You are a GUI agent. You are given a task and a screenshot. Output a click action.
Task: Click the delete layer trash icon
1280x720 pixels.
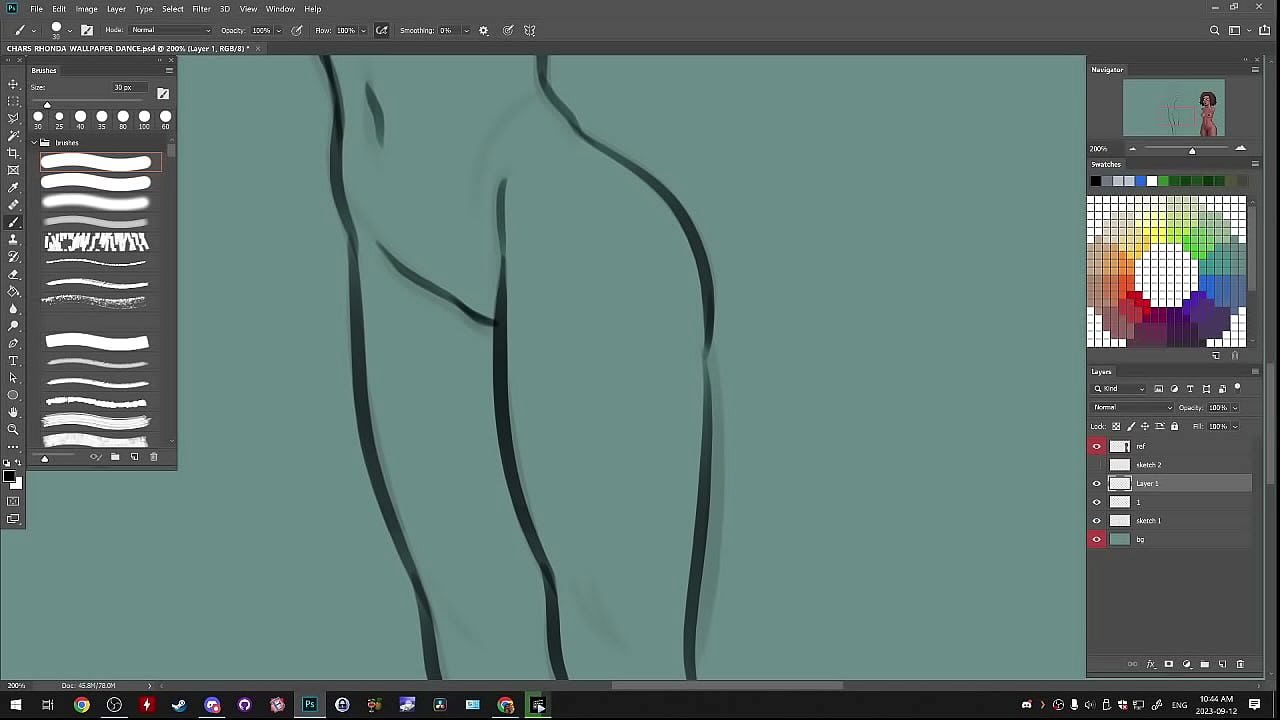coord(1240,664)
